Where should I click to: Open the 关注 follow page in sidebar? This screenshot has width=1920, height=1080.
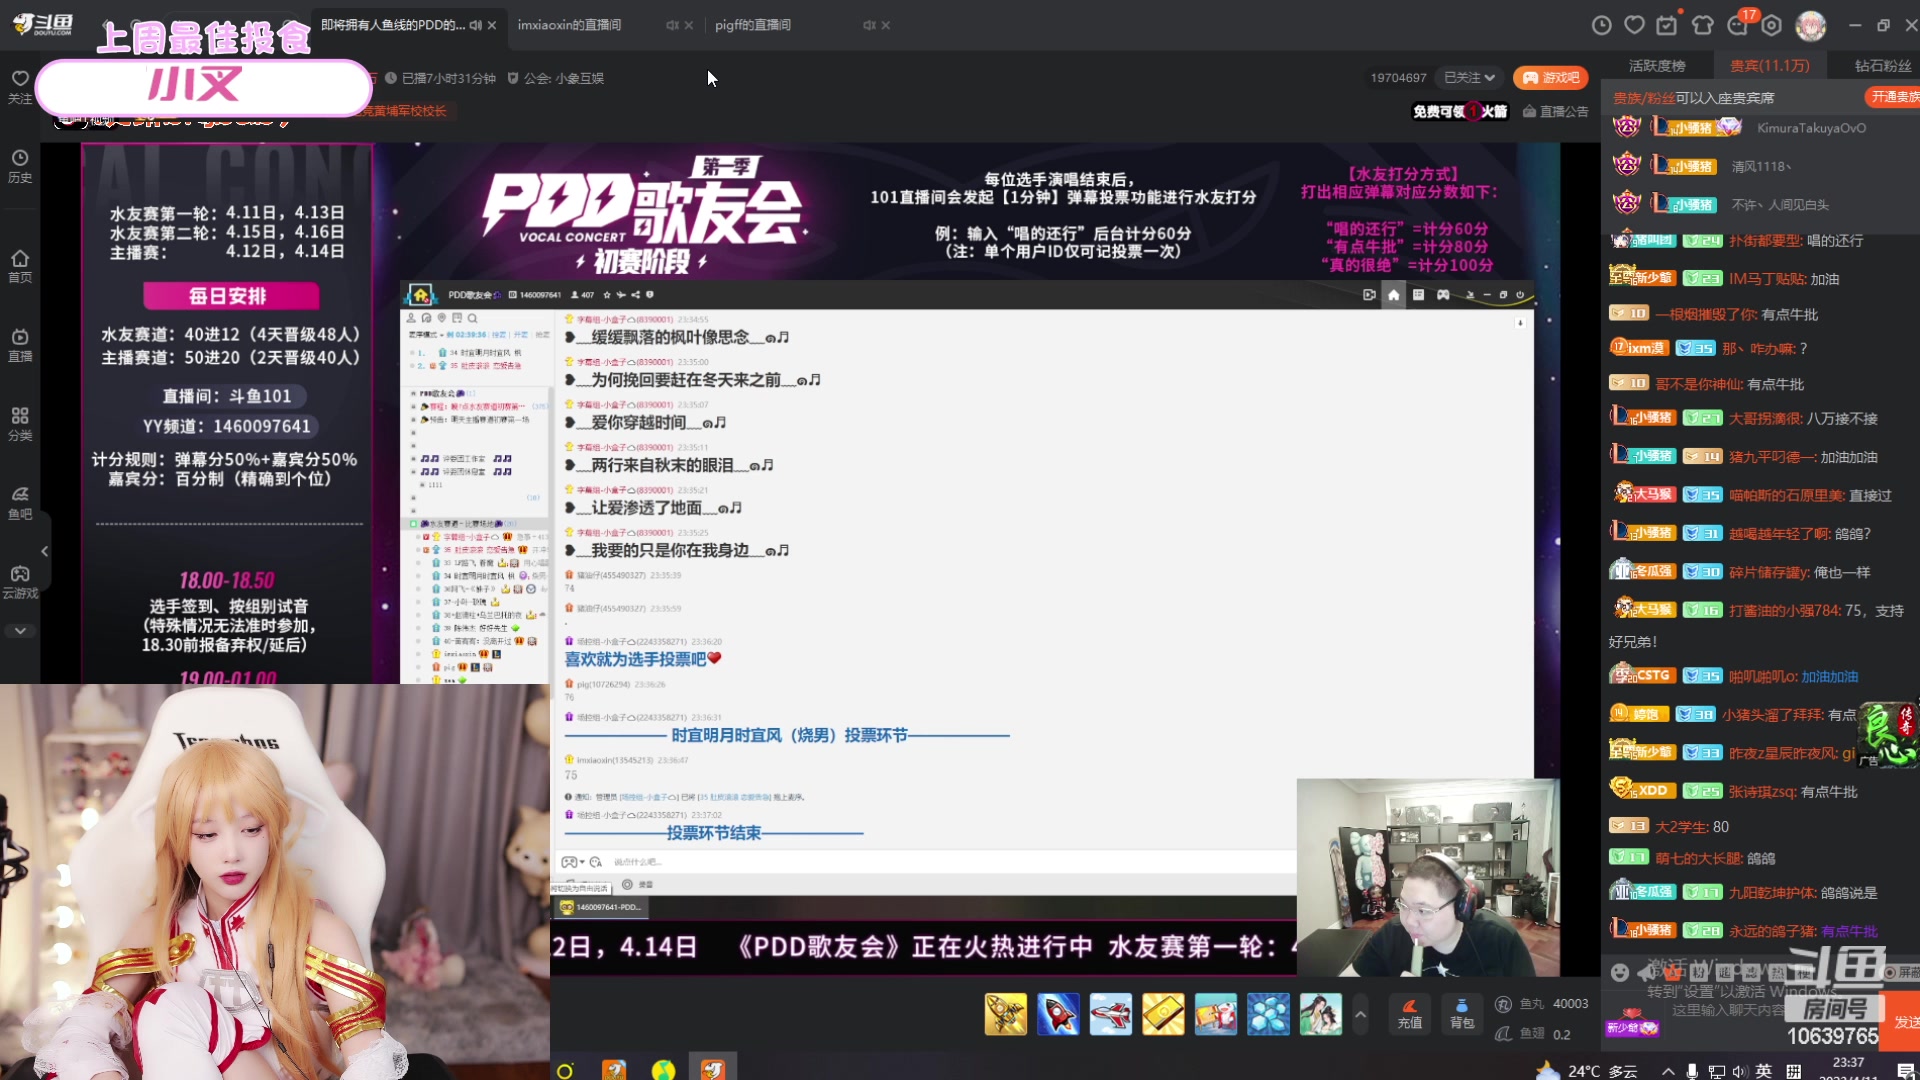pyautogui.click(x=20, y=87)
